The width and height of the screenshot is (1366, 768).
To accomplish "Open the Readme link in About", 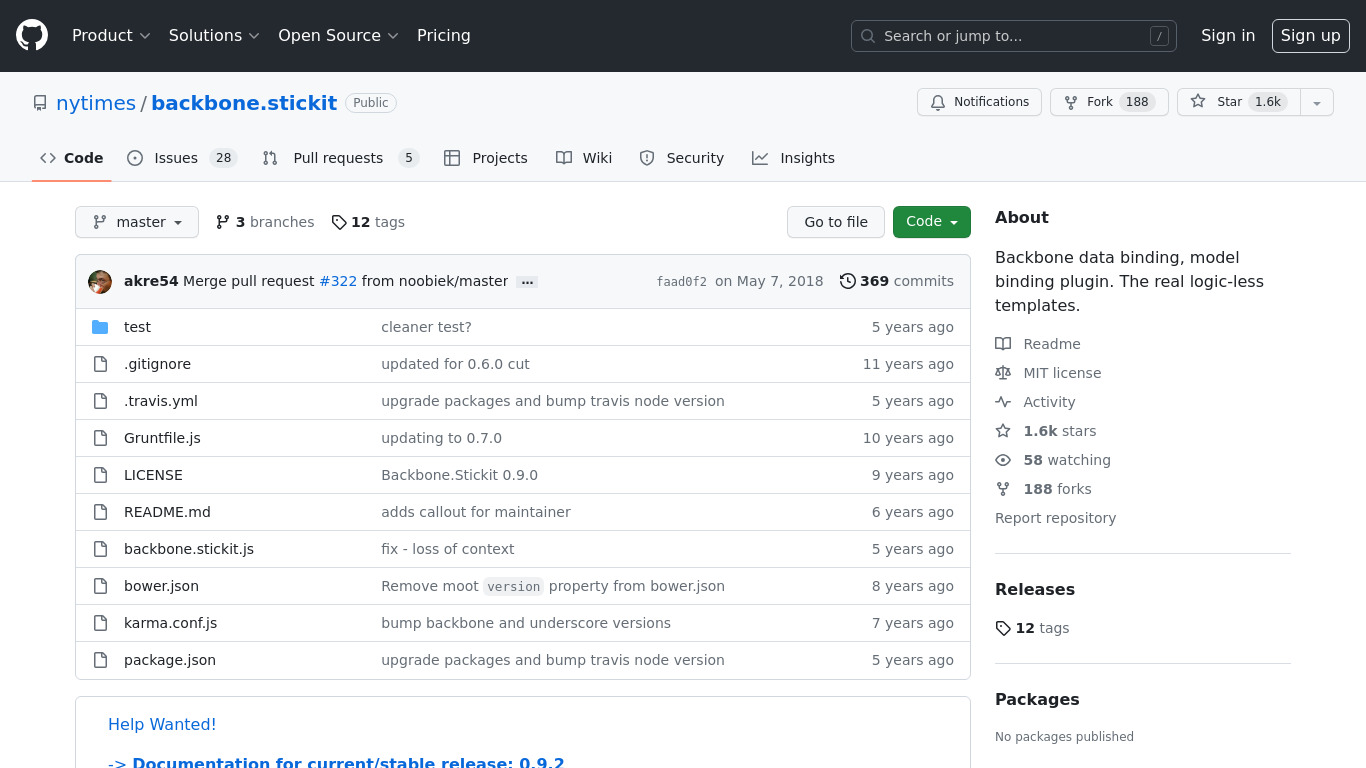I will (1038, 344).
